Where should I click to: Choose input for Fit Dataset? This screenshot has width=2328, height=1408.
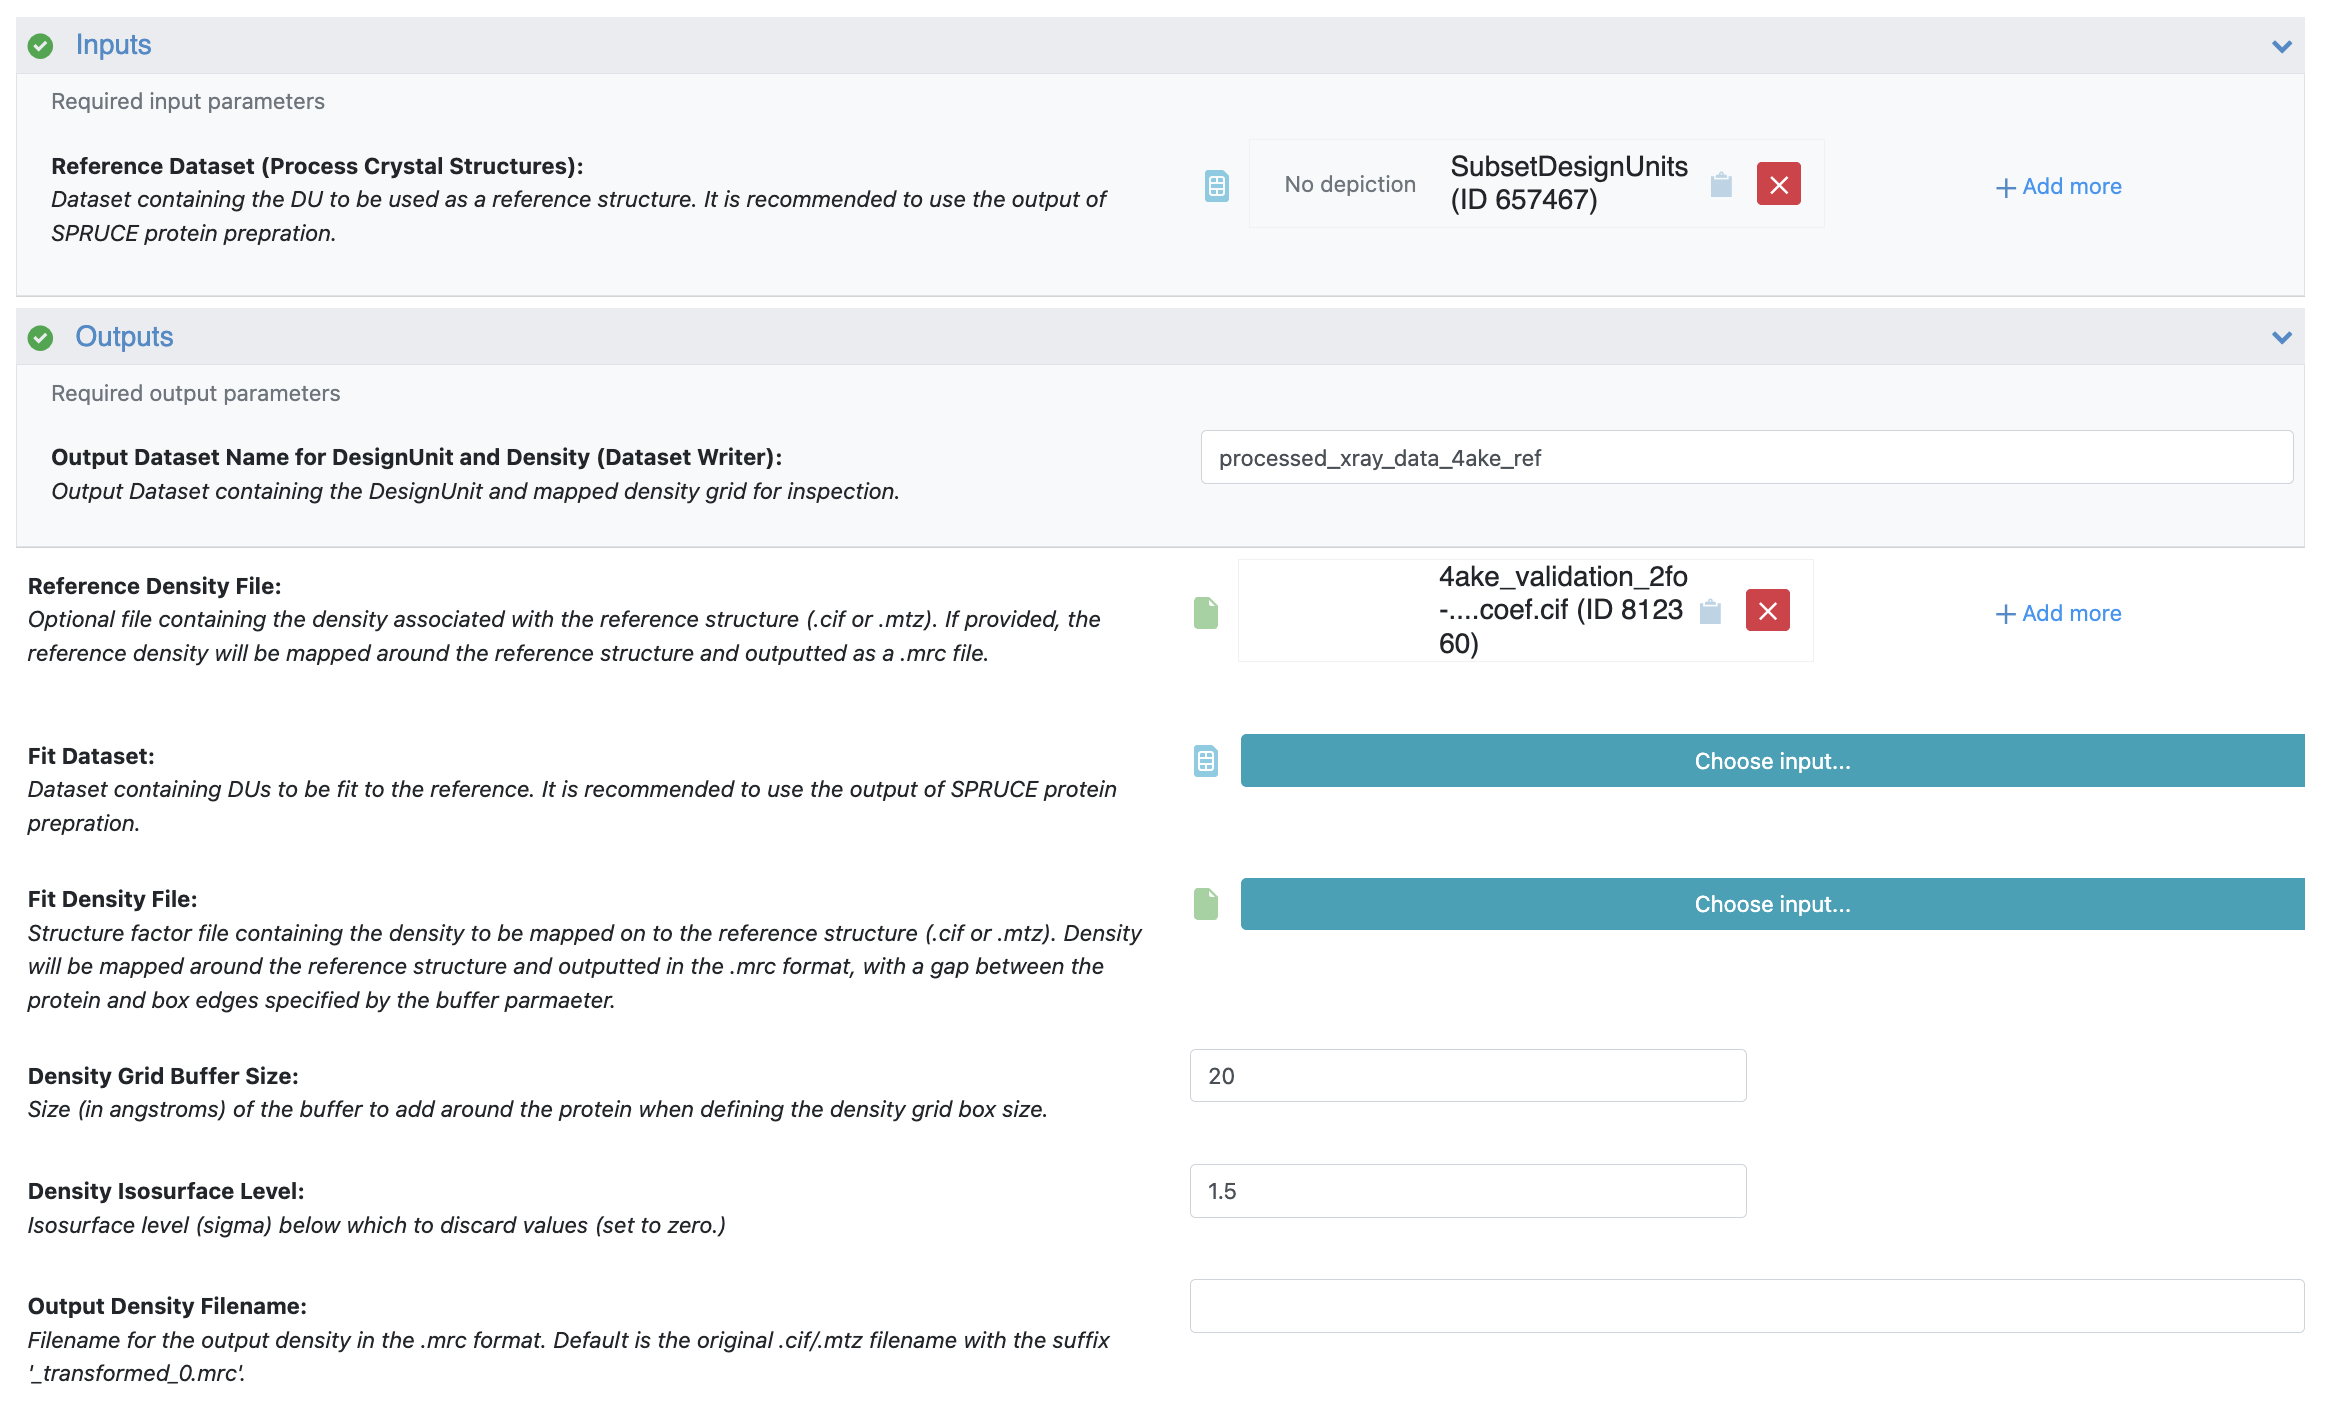(1771, 761)
